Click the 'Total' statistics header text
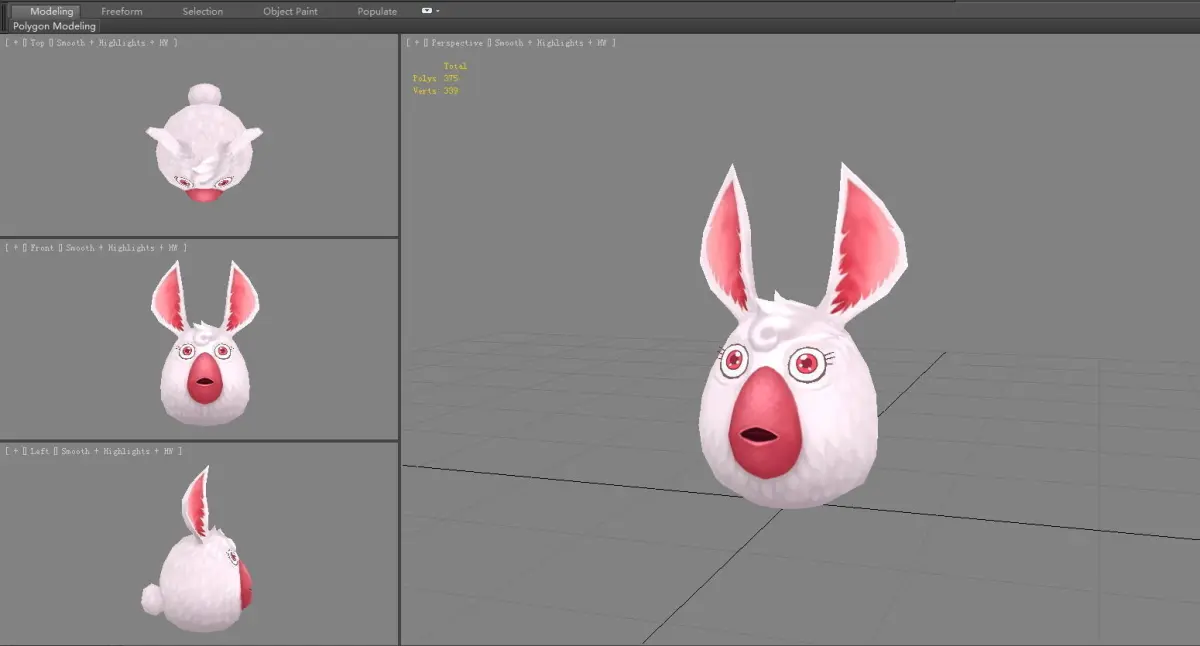This screenshot has height=646, width=1200. 455,66
